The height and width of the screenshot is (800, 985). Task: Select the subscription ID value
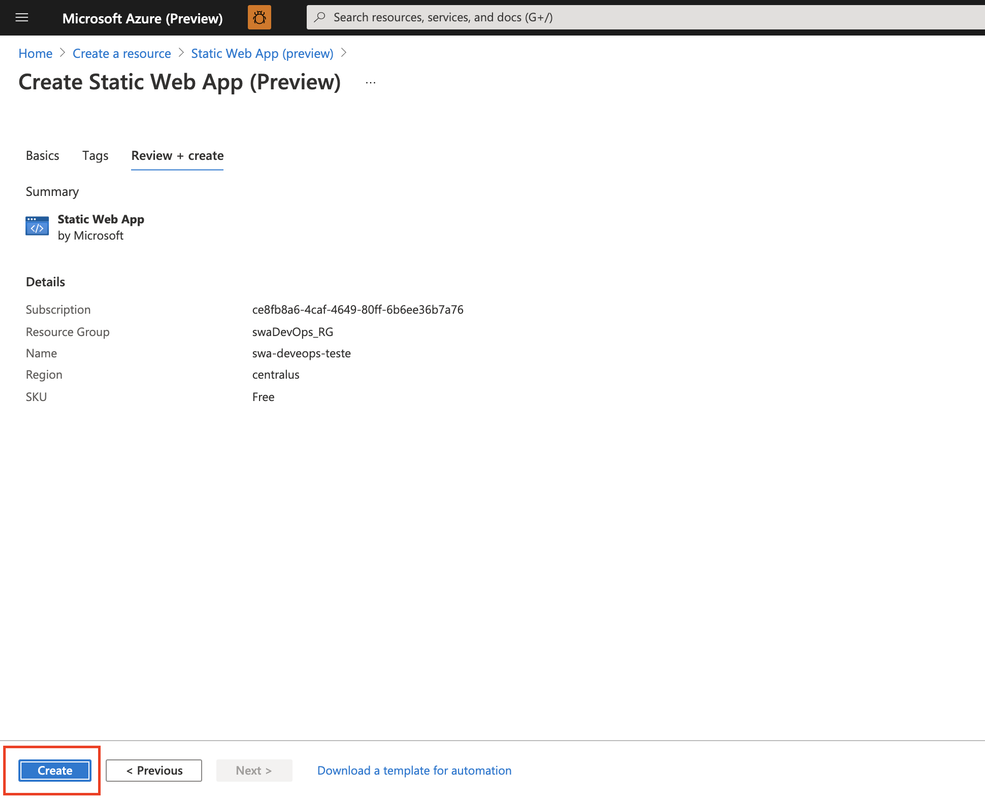[x=357, y=310]
